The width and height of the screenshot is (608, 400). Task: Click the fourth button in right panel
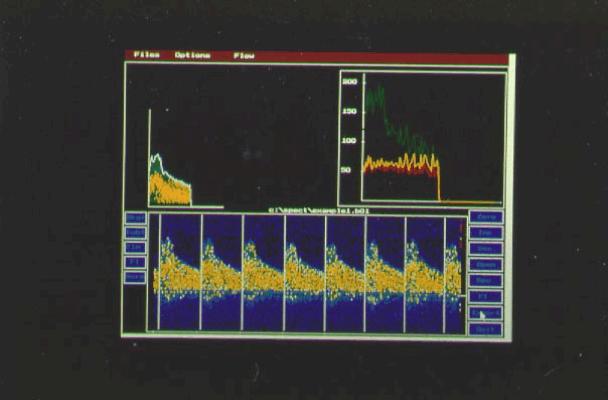tap(486, 265)
